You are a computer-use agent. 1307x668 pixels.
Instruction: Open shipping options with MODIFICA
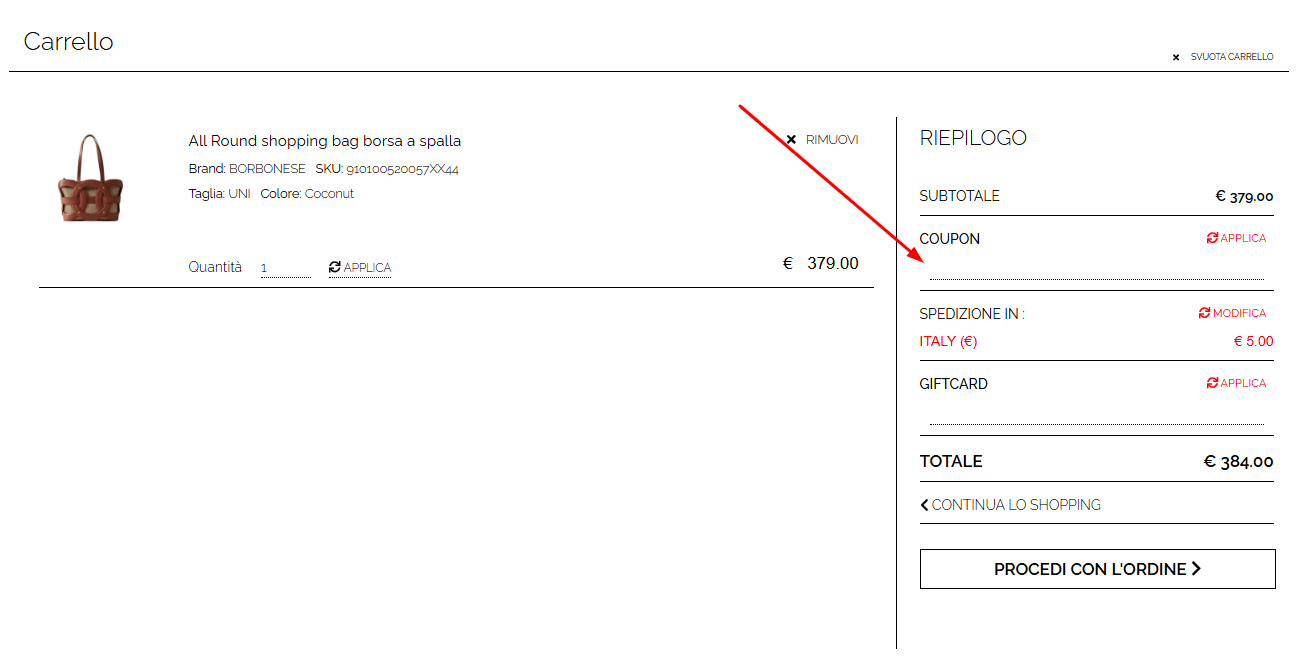point(1238,312)
